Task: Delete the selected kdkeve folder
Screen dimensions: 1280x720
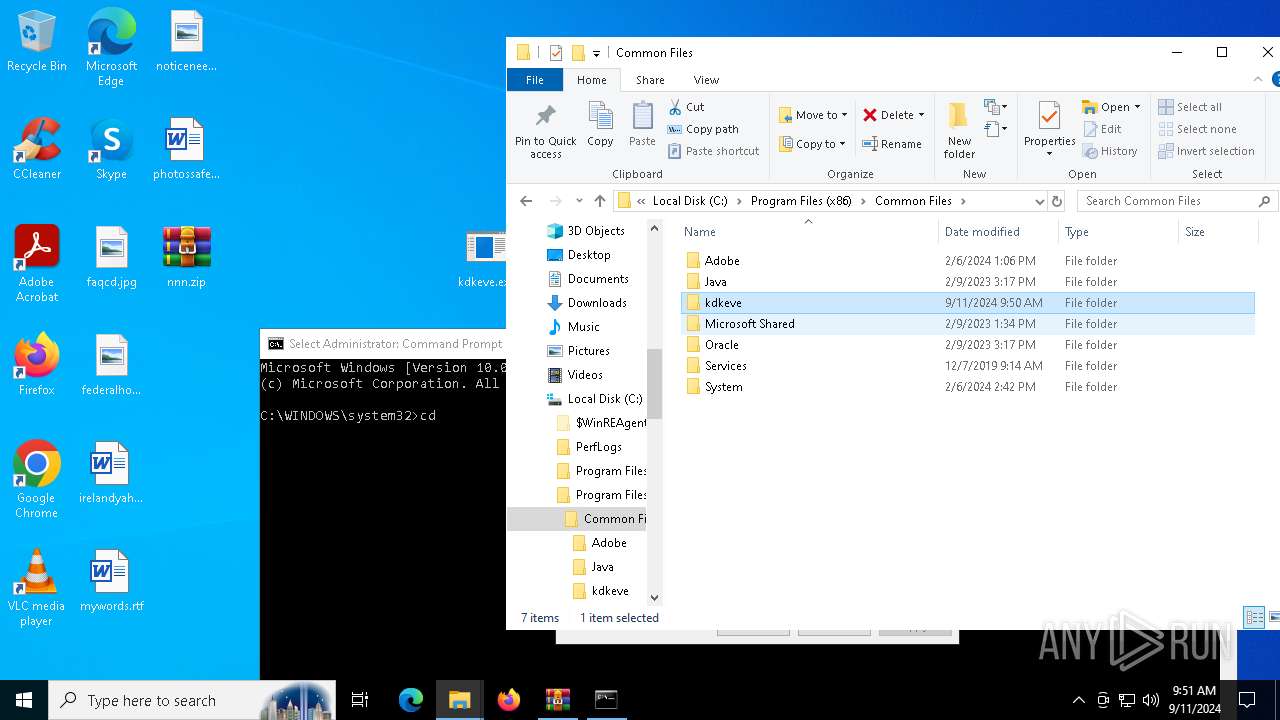Action: point(888,115)
